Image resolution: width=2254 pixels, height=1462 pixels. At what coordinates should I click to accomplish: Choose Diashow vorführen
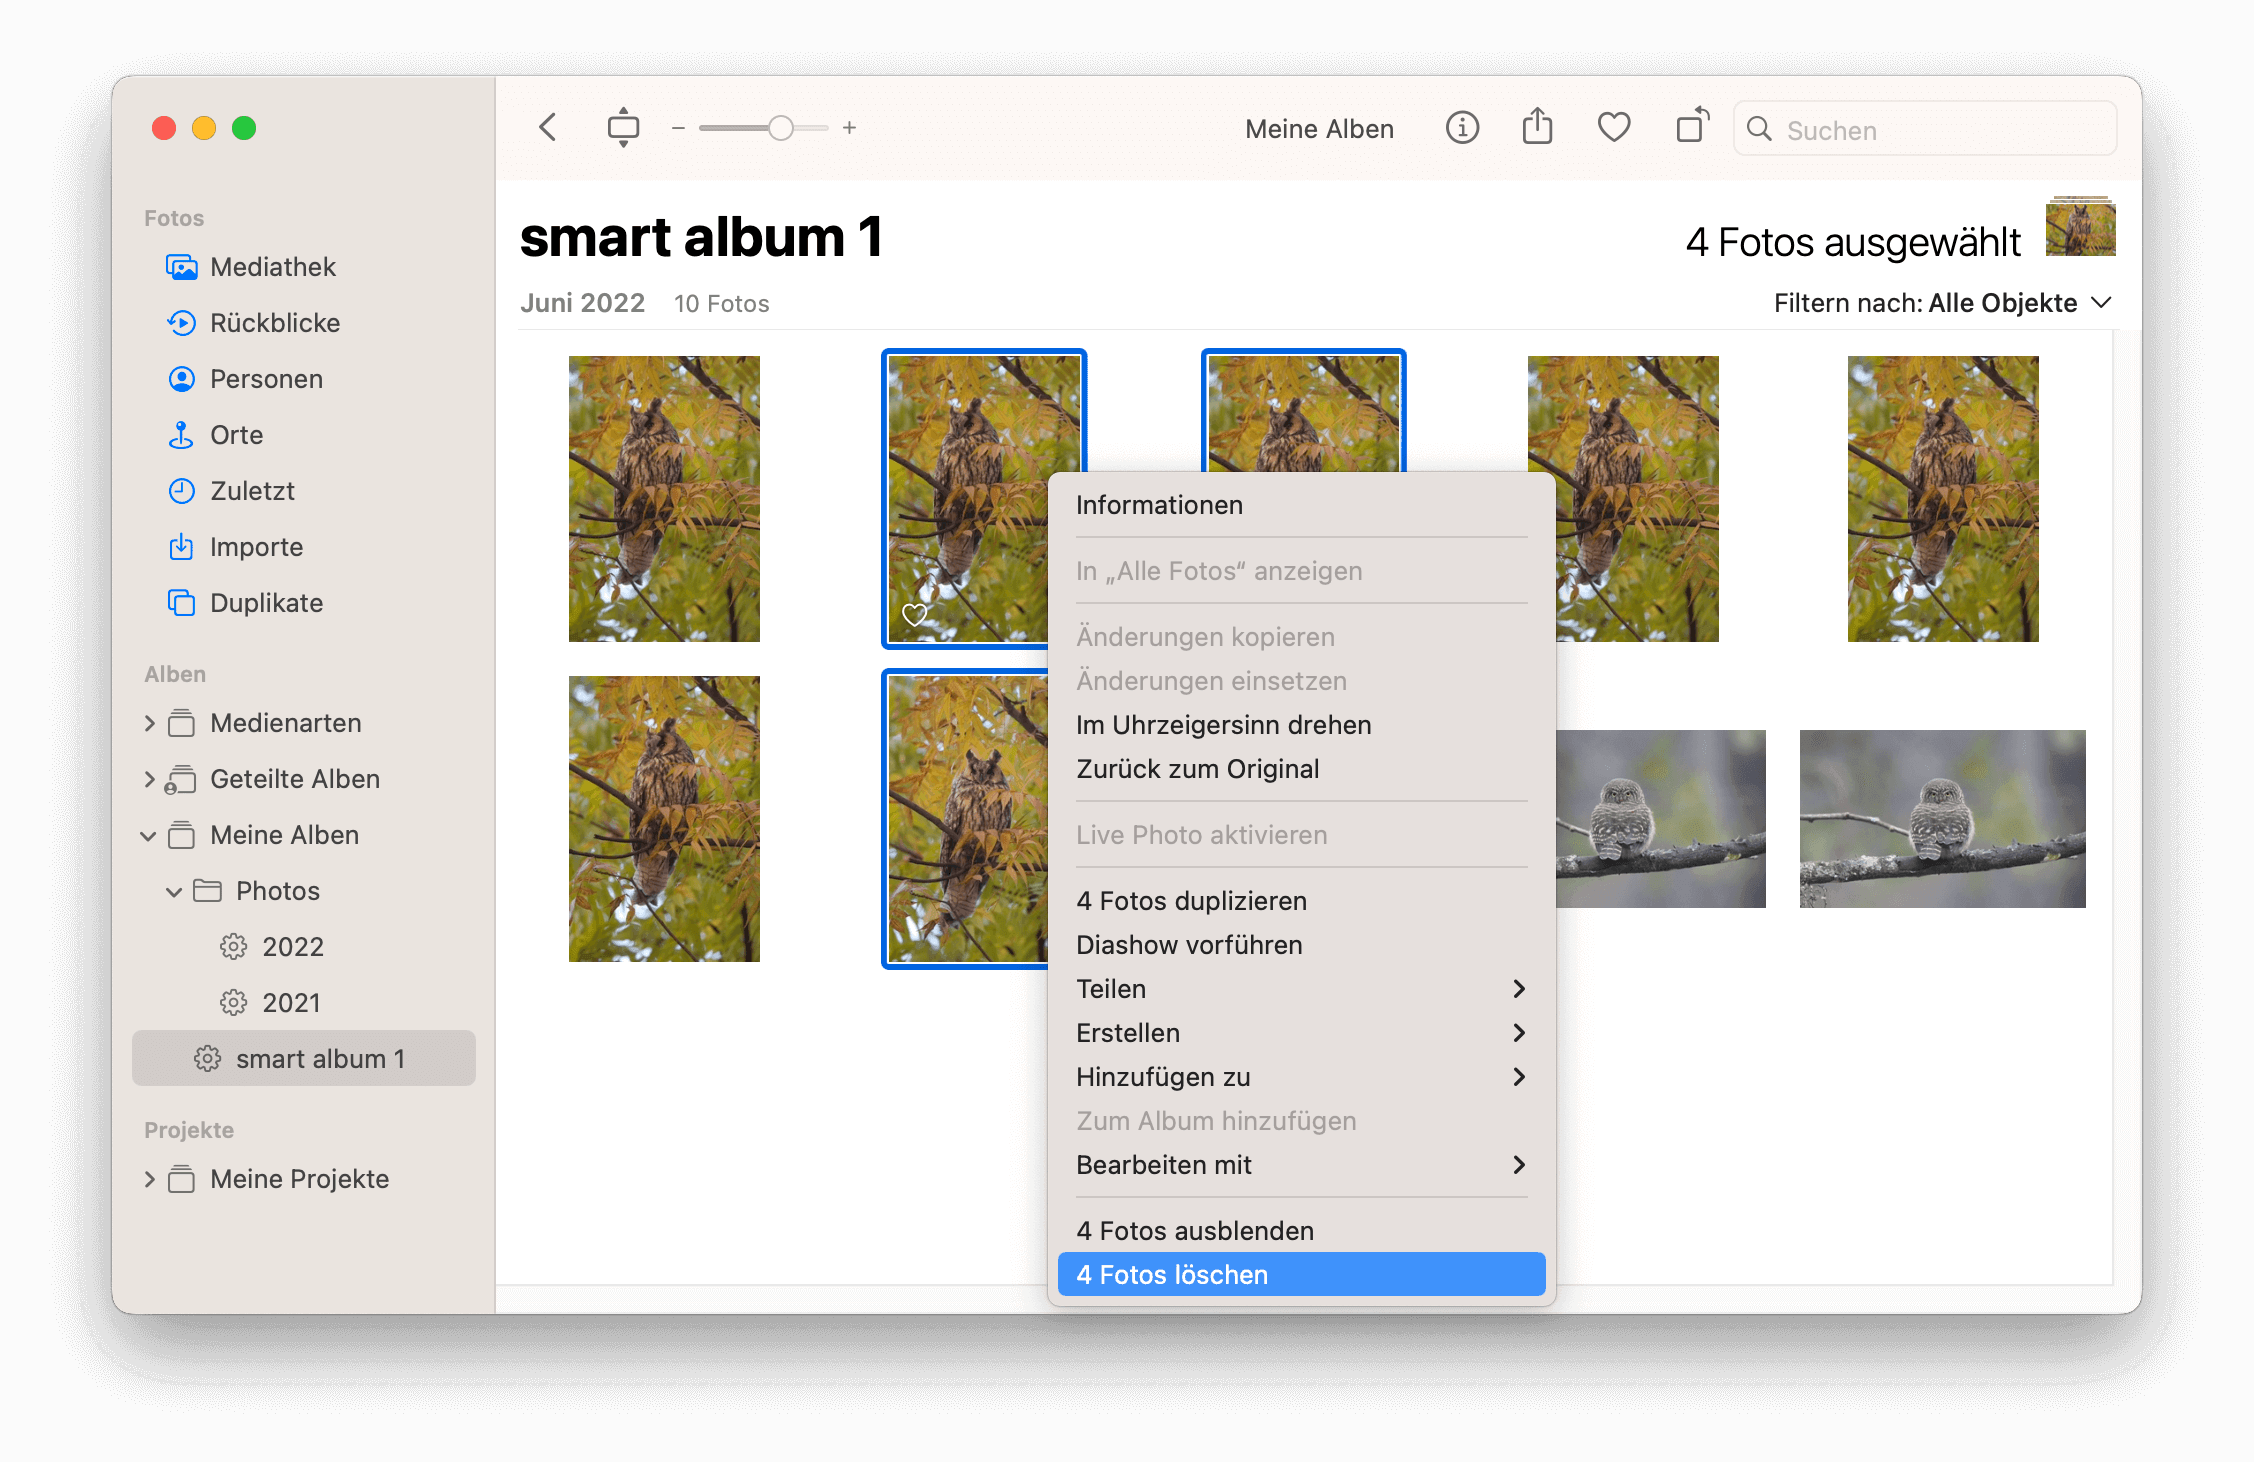click(1301, 945)
